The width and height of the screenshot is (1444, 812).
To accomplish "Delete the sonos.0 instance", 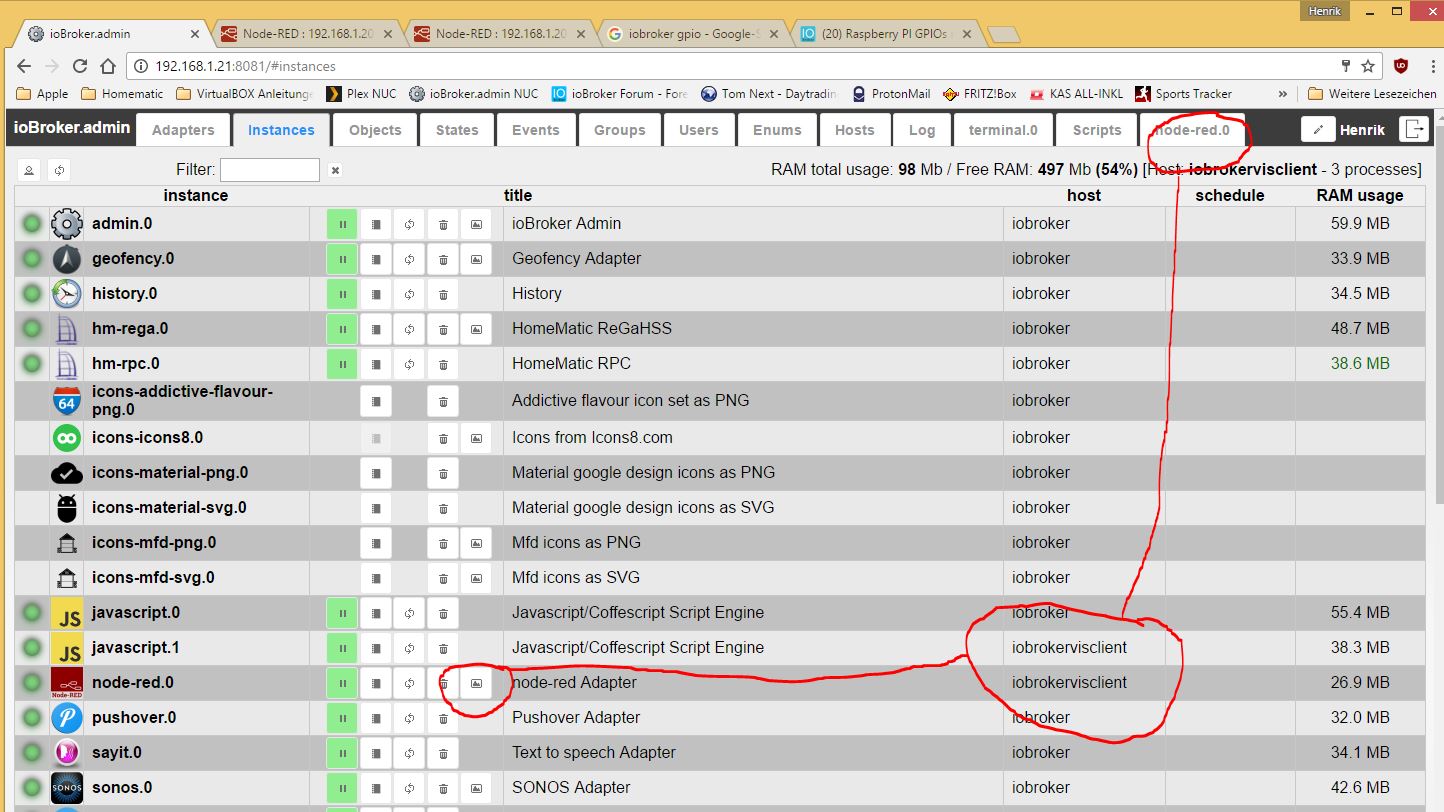I will click(x=443, y=788).
